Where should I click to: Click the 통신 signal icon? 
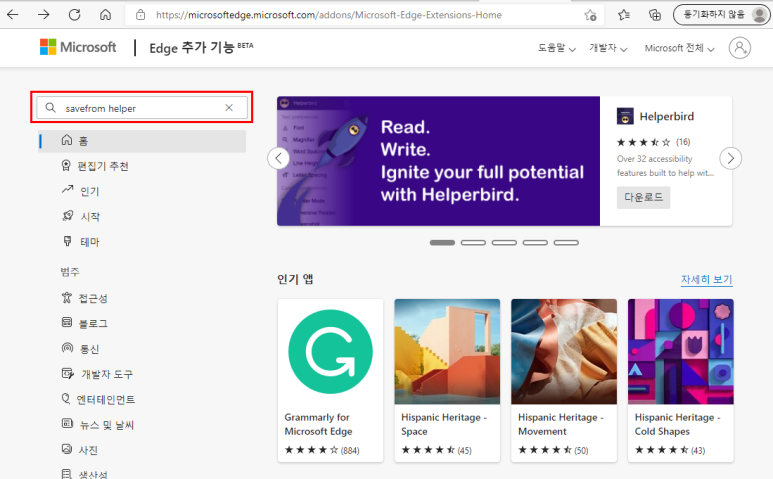point(67,348)
